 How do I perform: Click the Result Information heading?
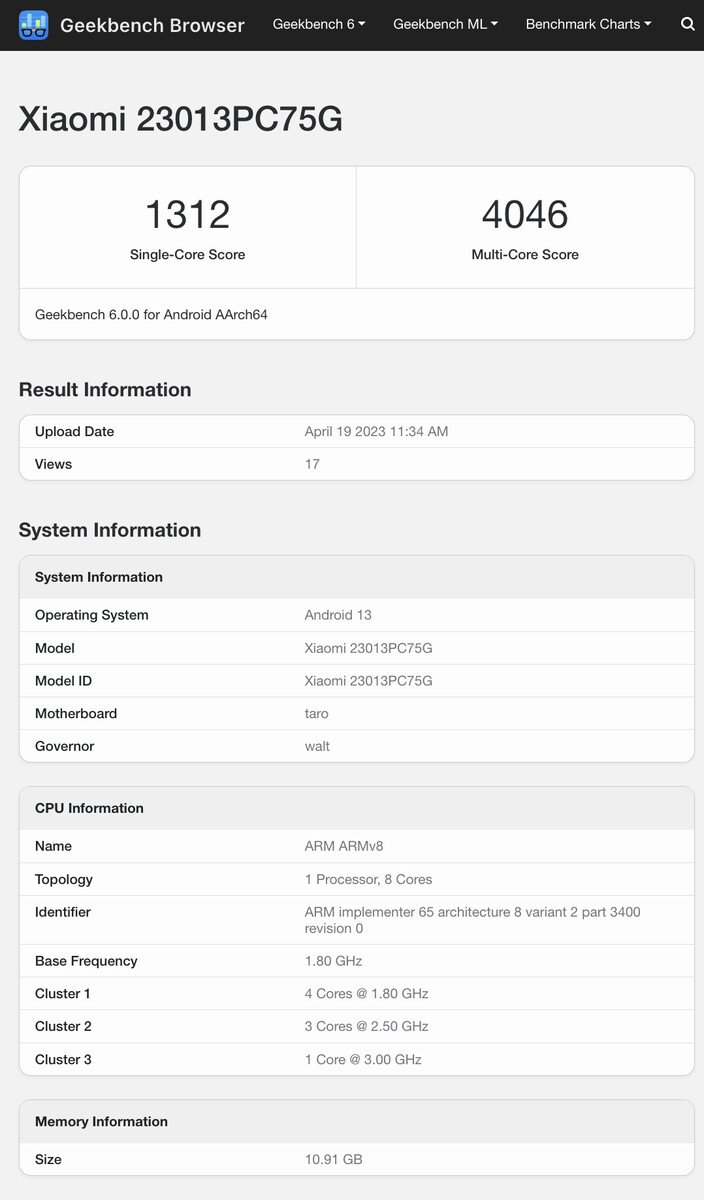105,390
